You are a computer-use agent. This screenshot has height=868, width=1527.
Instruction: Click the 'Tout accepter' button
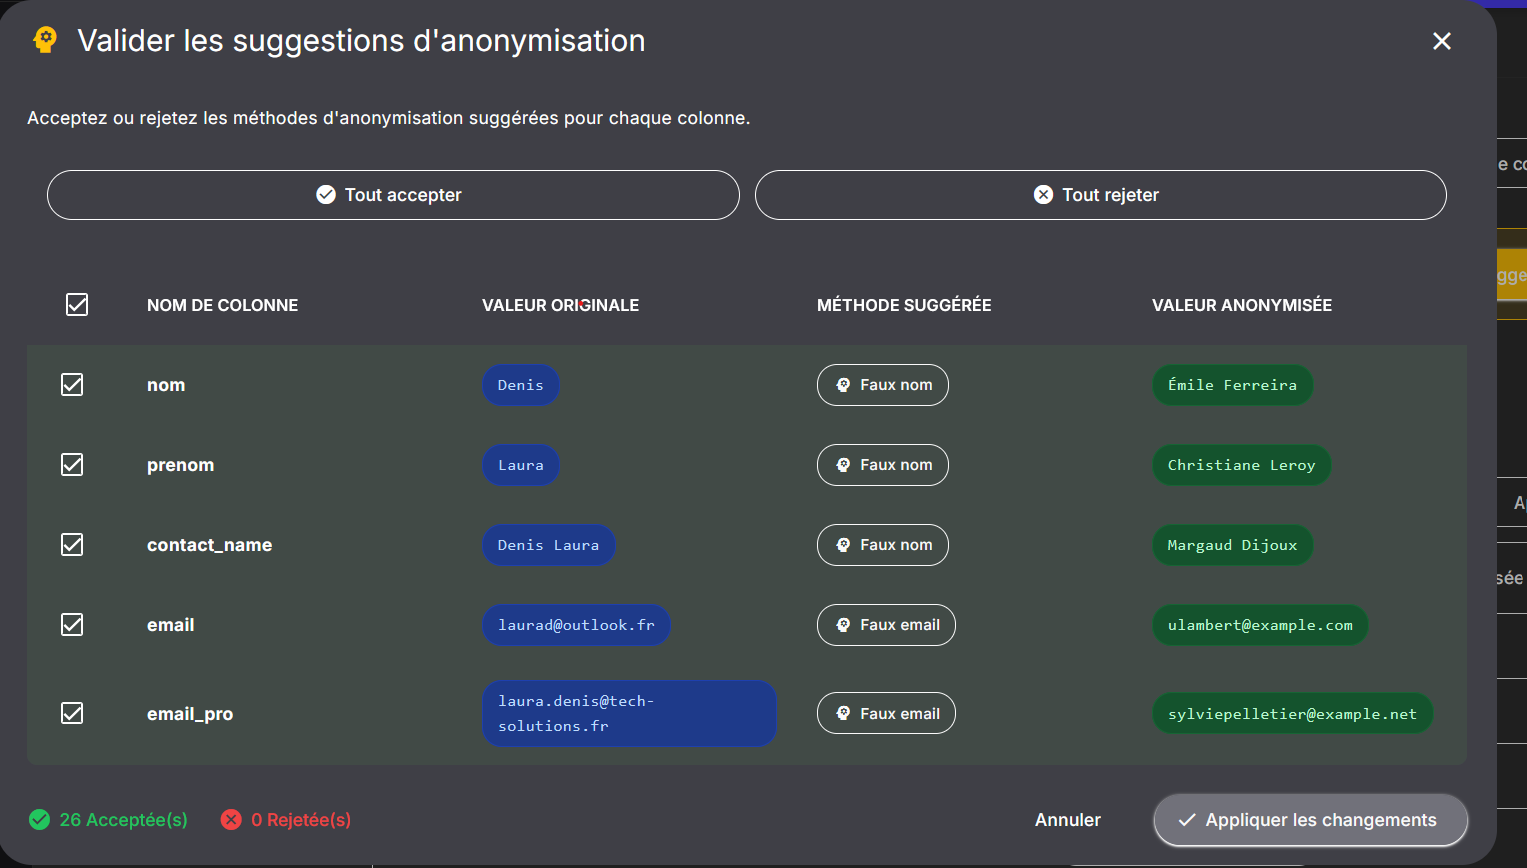(393, 195)
